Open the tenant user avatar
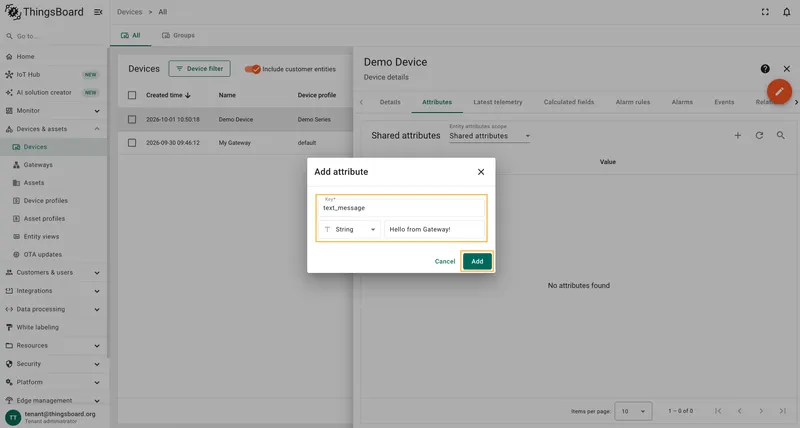Screen dimensions: 800x428 pos(13,417)
